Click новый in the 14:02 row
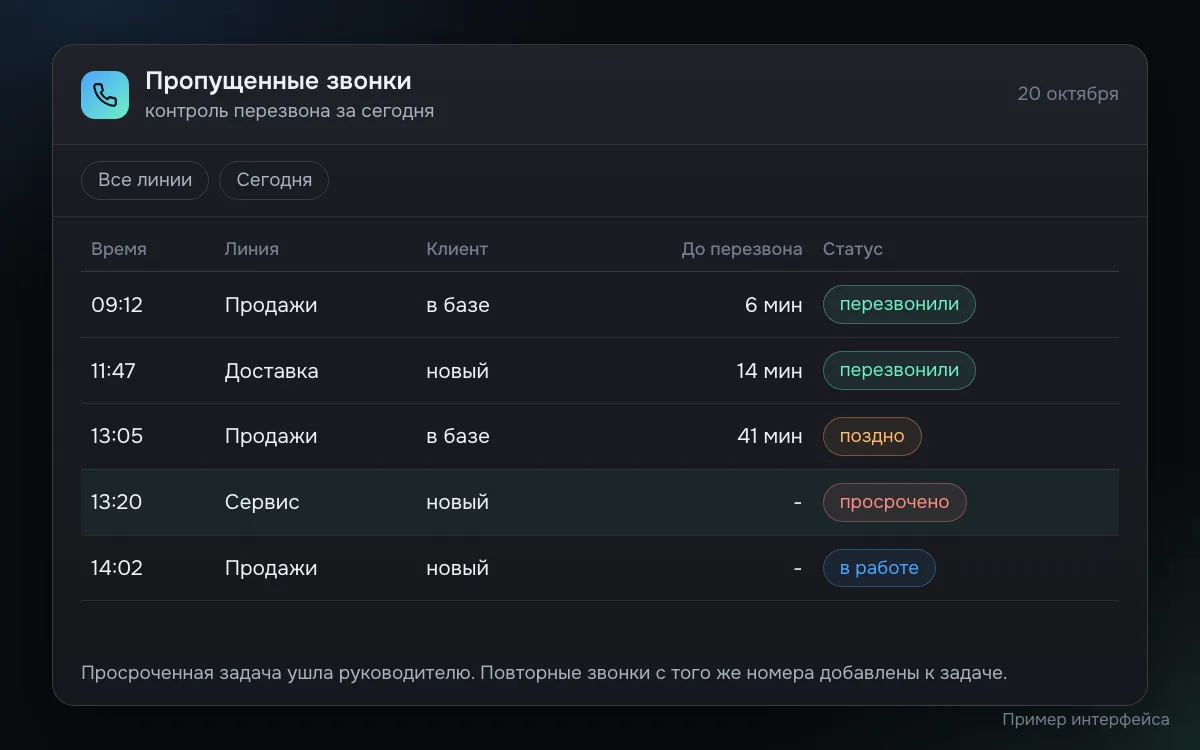This screenshot has height=750, width=1200. pos(458,568)
